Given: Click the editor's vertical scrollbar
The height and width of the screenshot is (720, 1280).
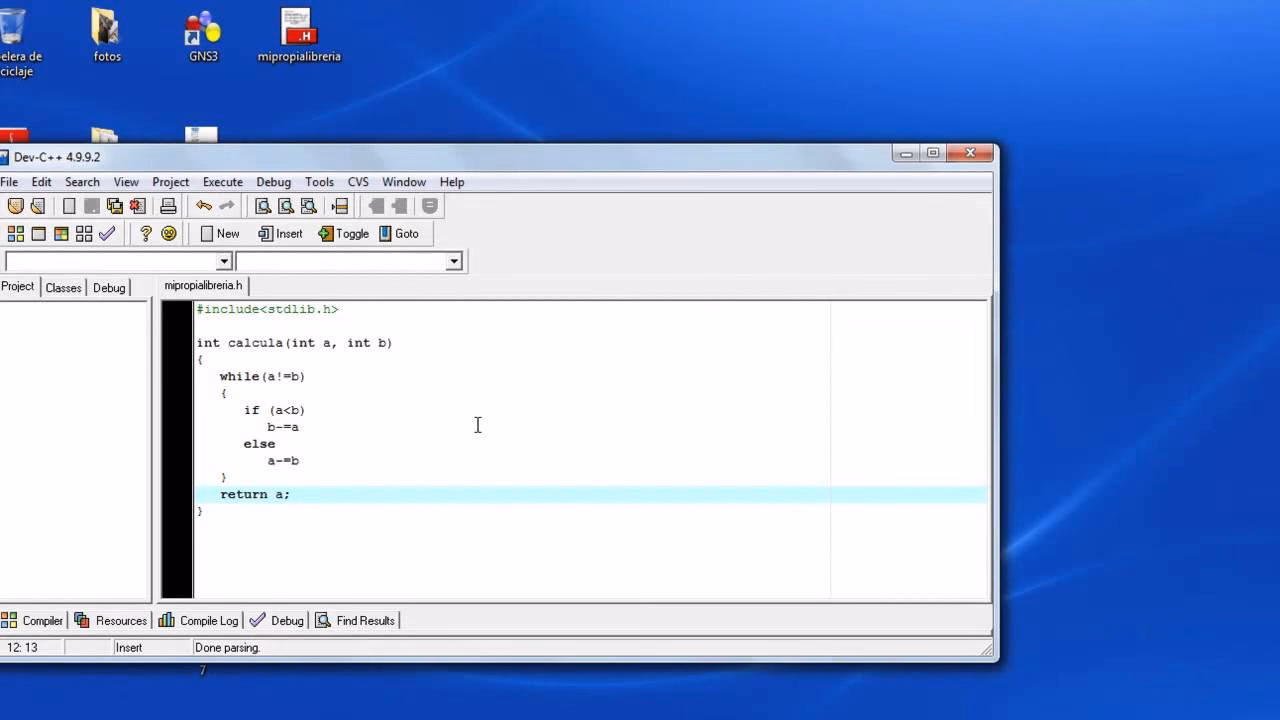Looking at the screenshot, I should pyautogui.click(x=992, y=450).
